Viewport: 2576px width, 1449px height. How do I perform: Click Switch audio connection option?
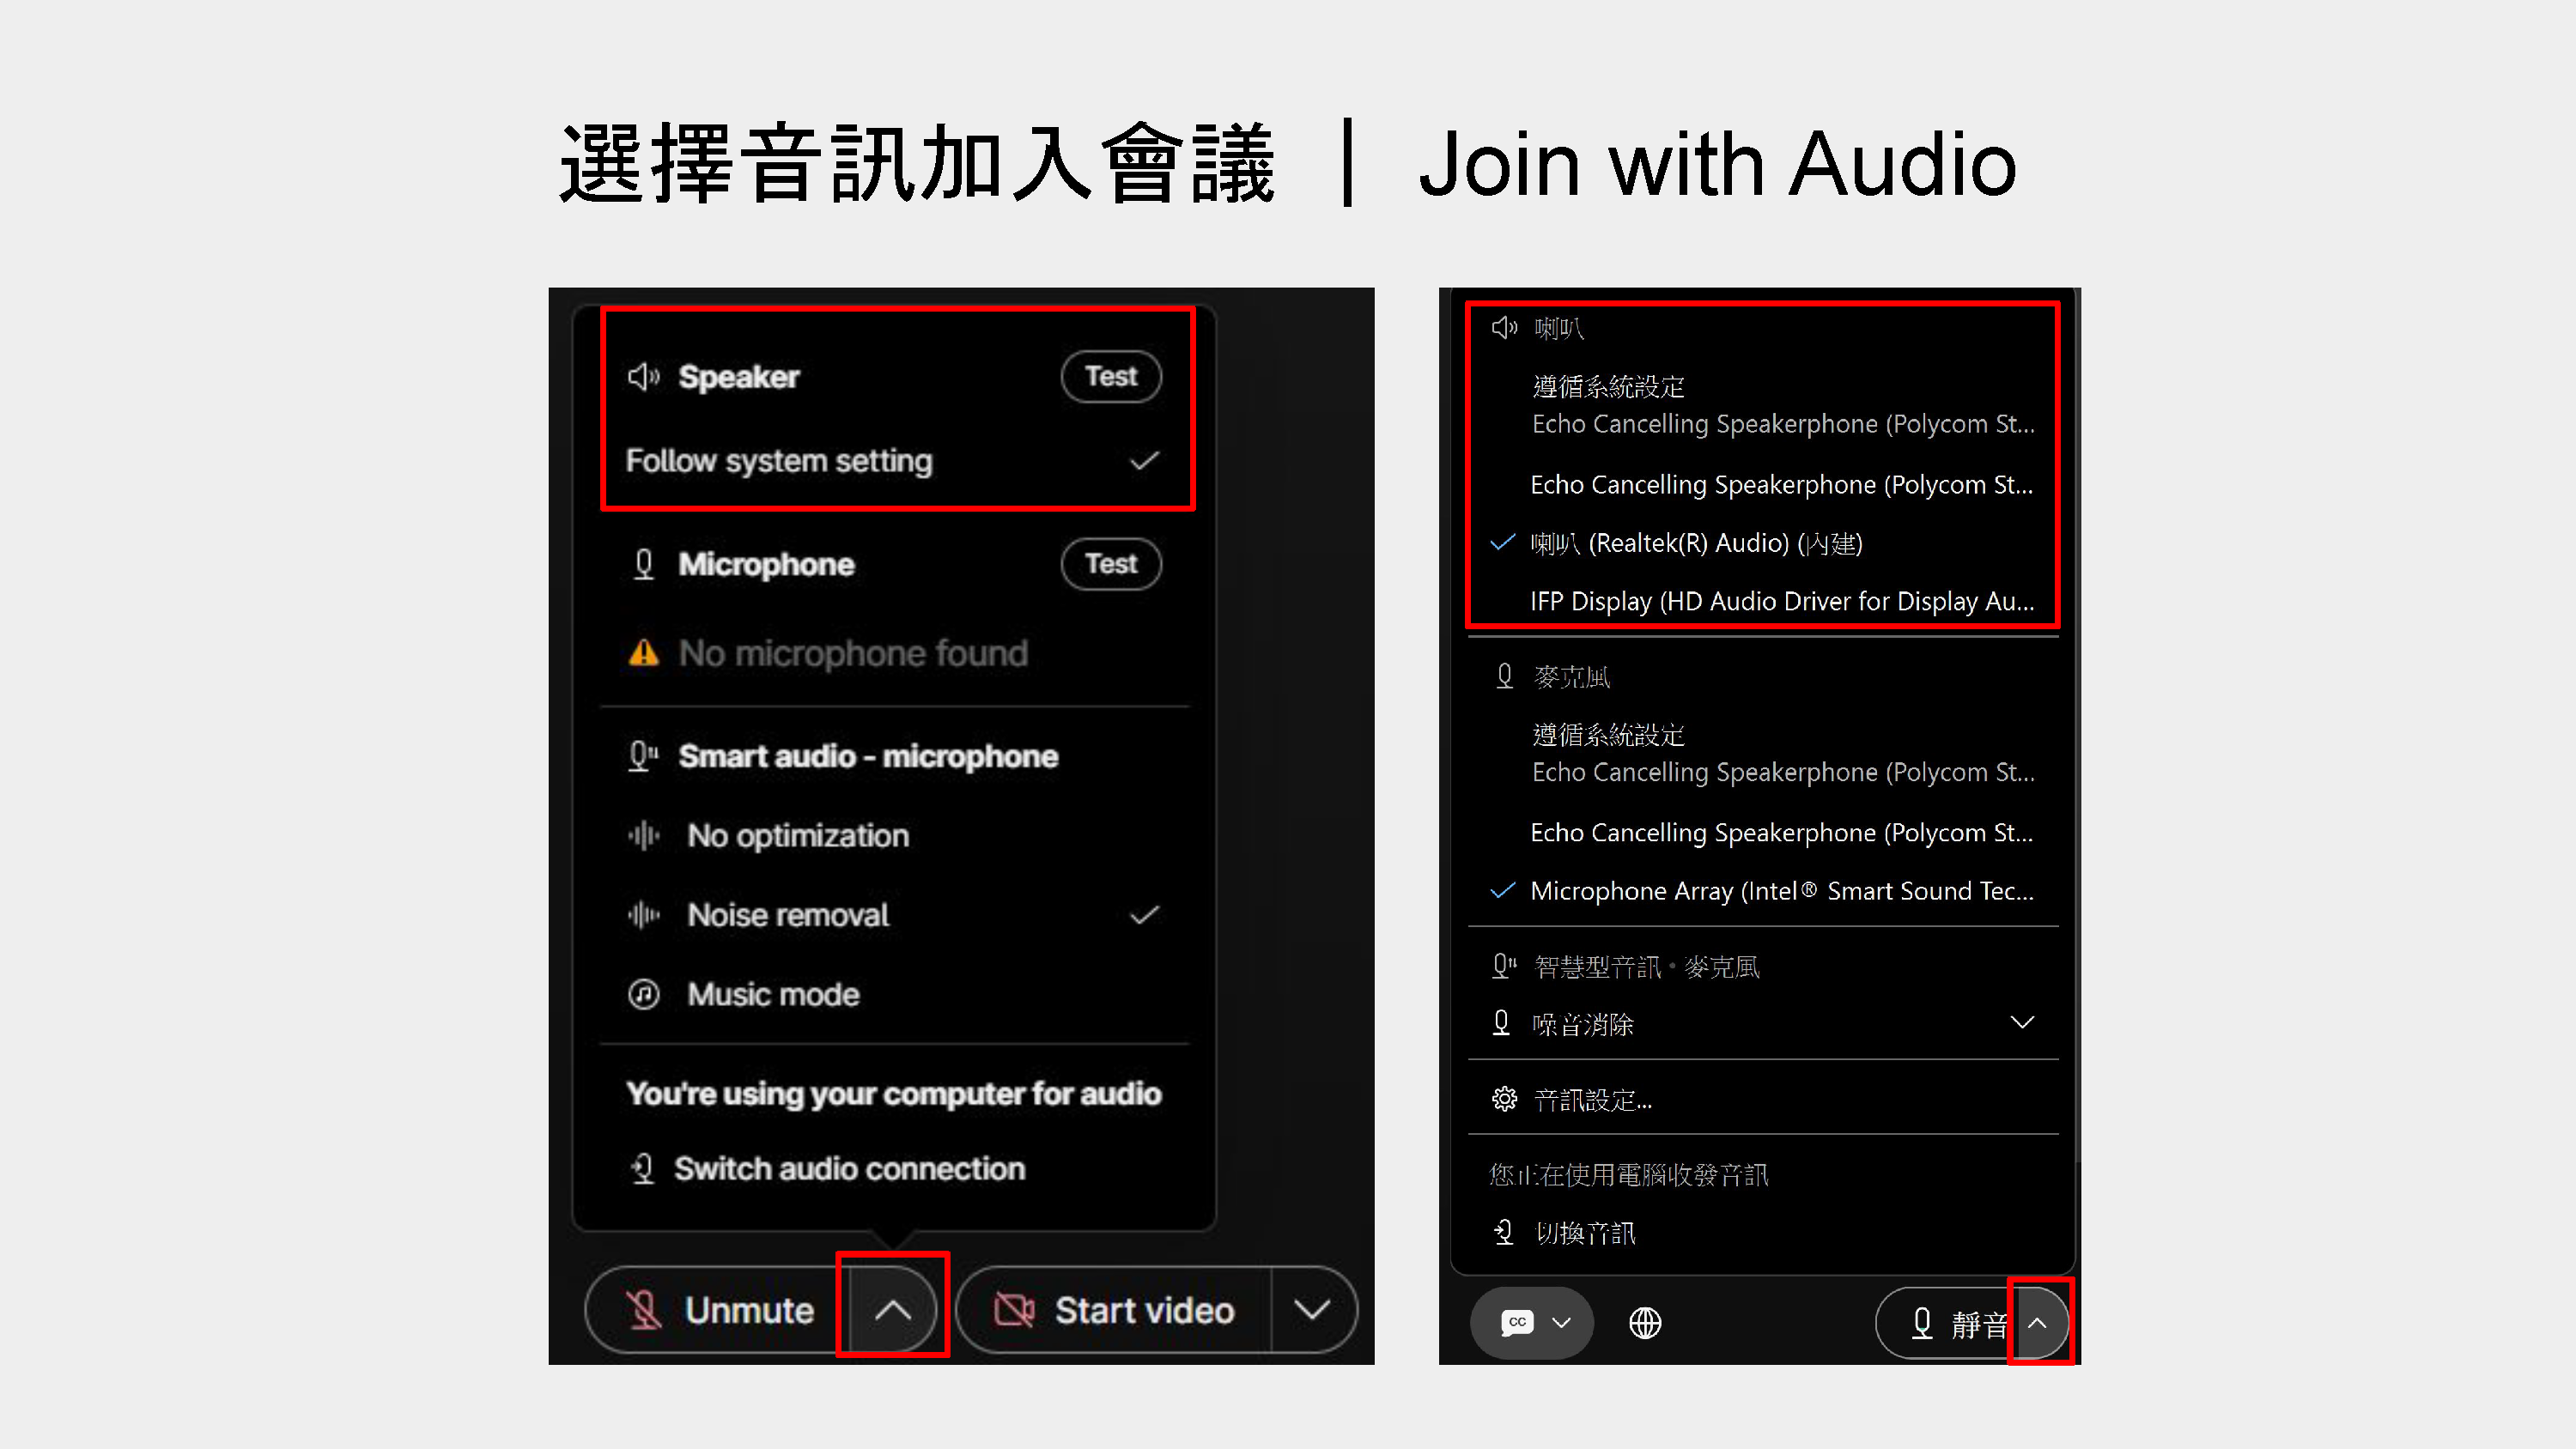[x=849, y=1168]
